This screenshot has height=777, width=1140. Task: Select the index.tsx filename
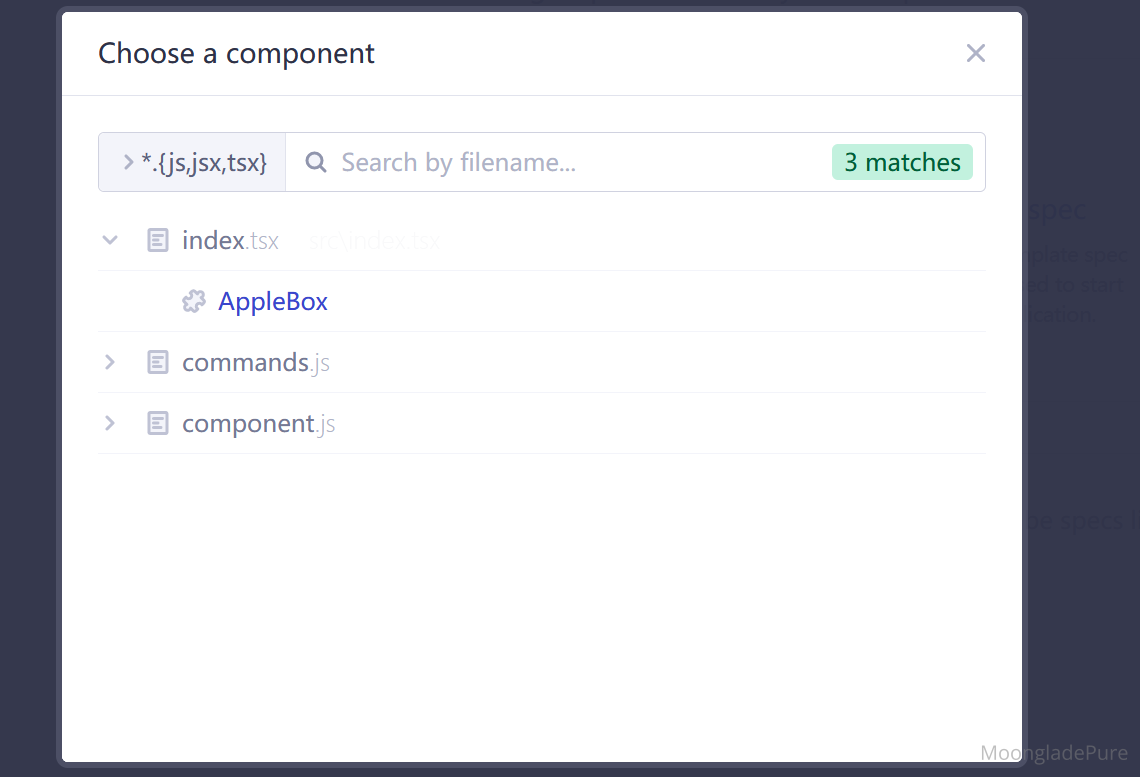click(x=230, y=241)
